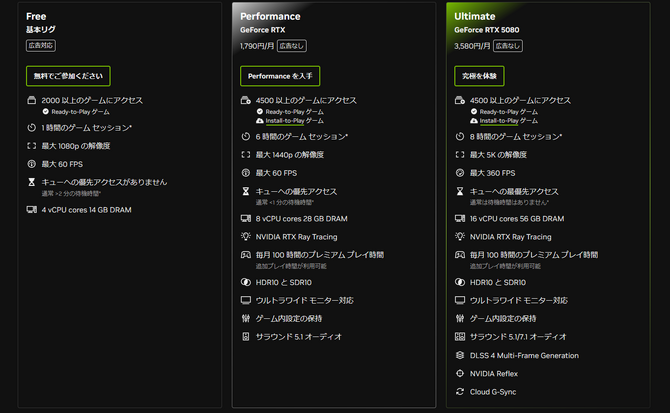Click the 360 FPS icon in Ultimate
Screen dimensions: 670x413
(x=460, y=173)
